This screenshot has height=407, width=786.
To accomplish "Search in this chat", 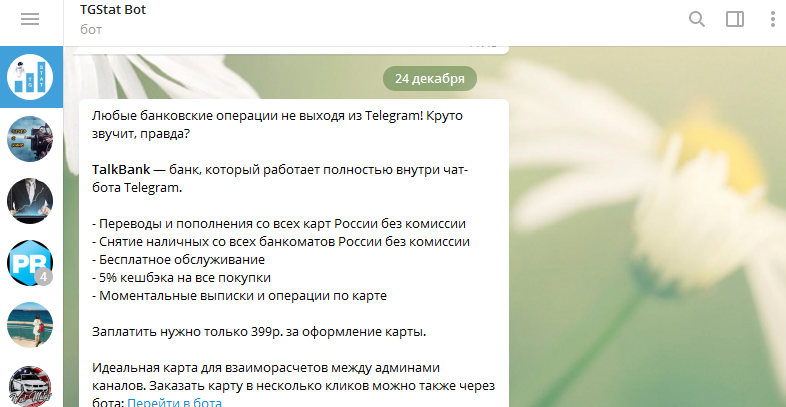I will [696, 19].
